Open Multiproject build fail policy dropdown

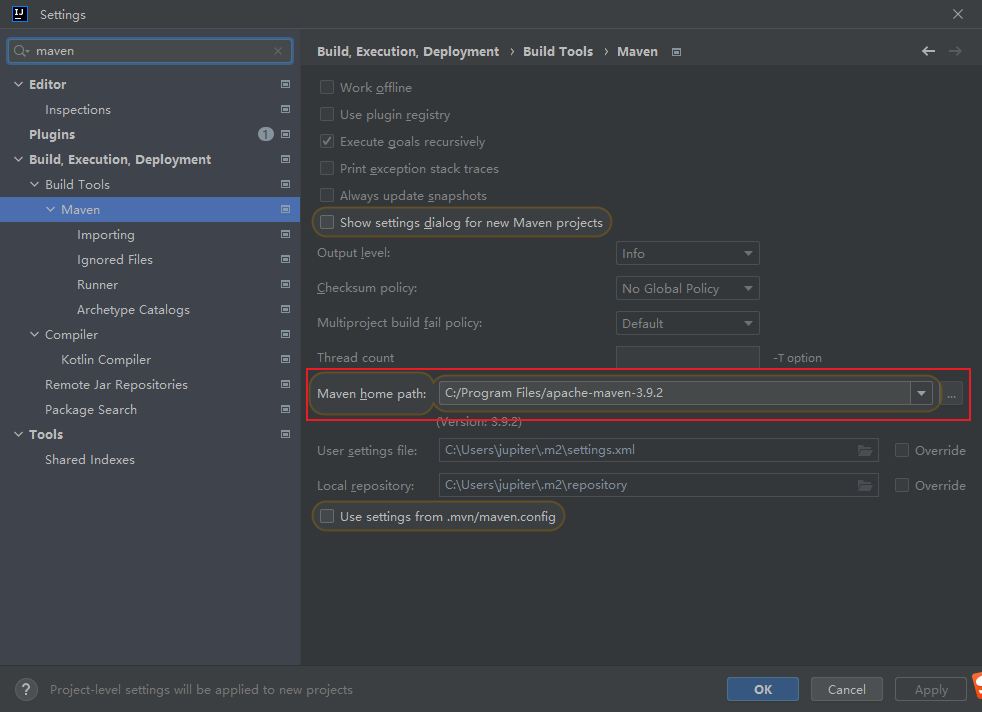click(688, 323)
